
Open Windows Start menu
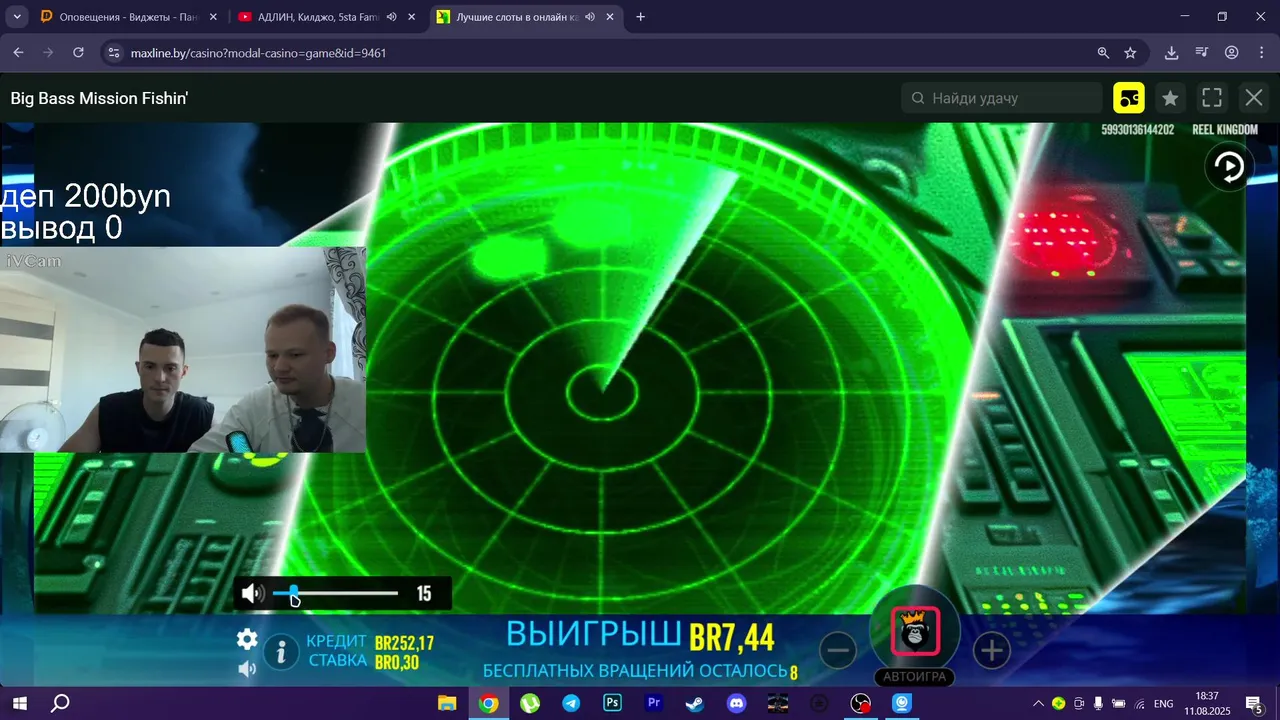(19, 703)
